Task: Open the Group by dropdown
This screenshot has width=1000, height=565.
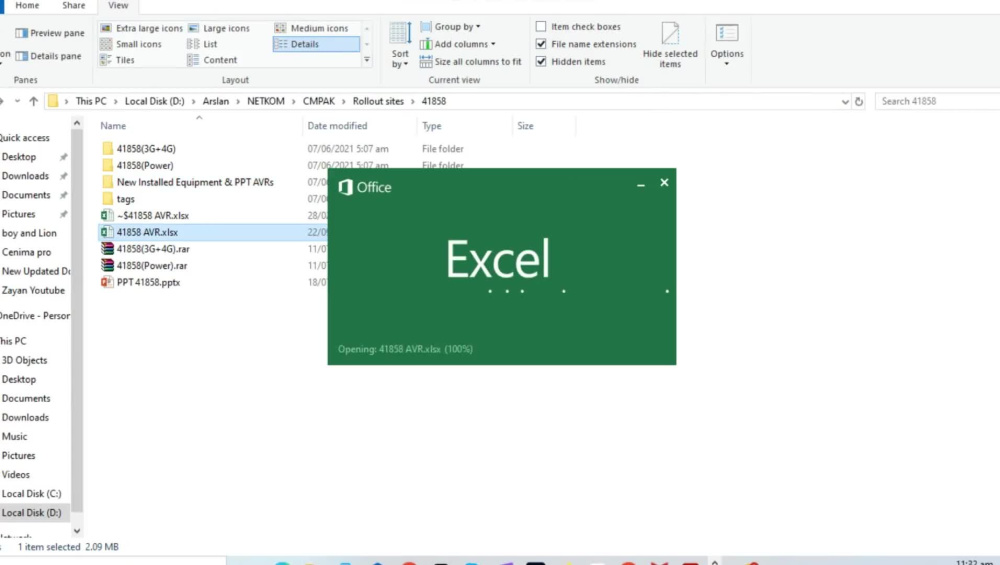Action: click(x=450, y=27)
